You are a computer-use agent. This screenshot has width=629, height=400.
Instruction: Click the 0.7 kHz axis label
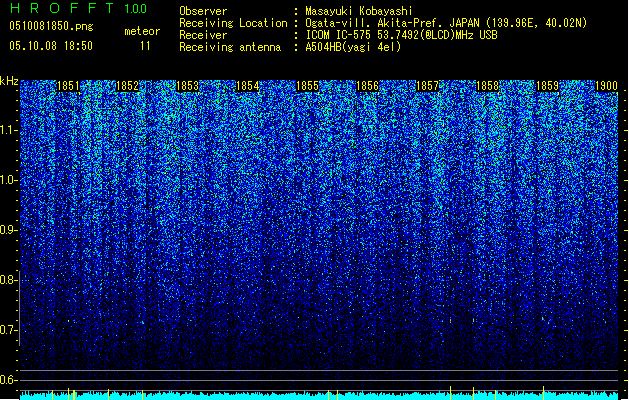[x=8, y=330]
